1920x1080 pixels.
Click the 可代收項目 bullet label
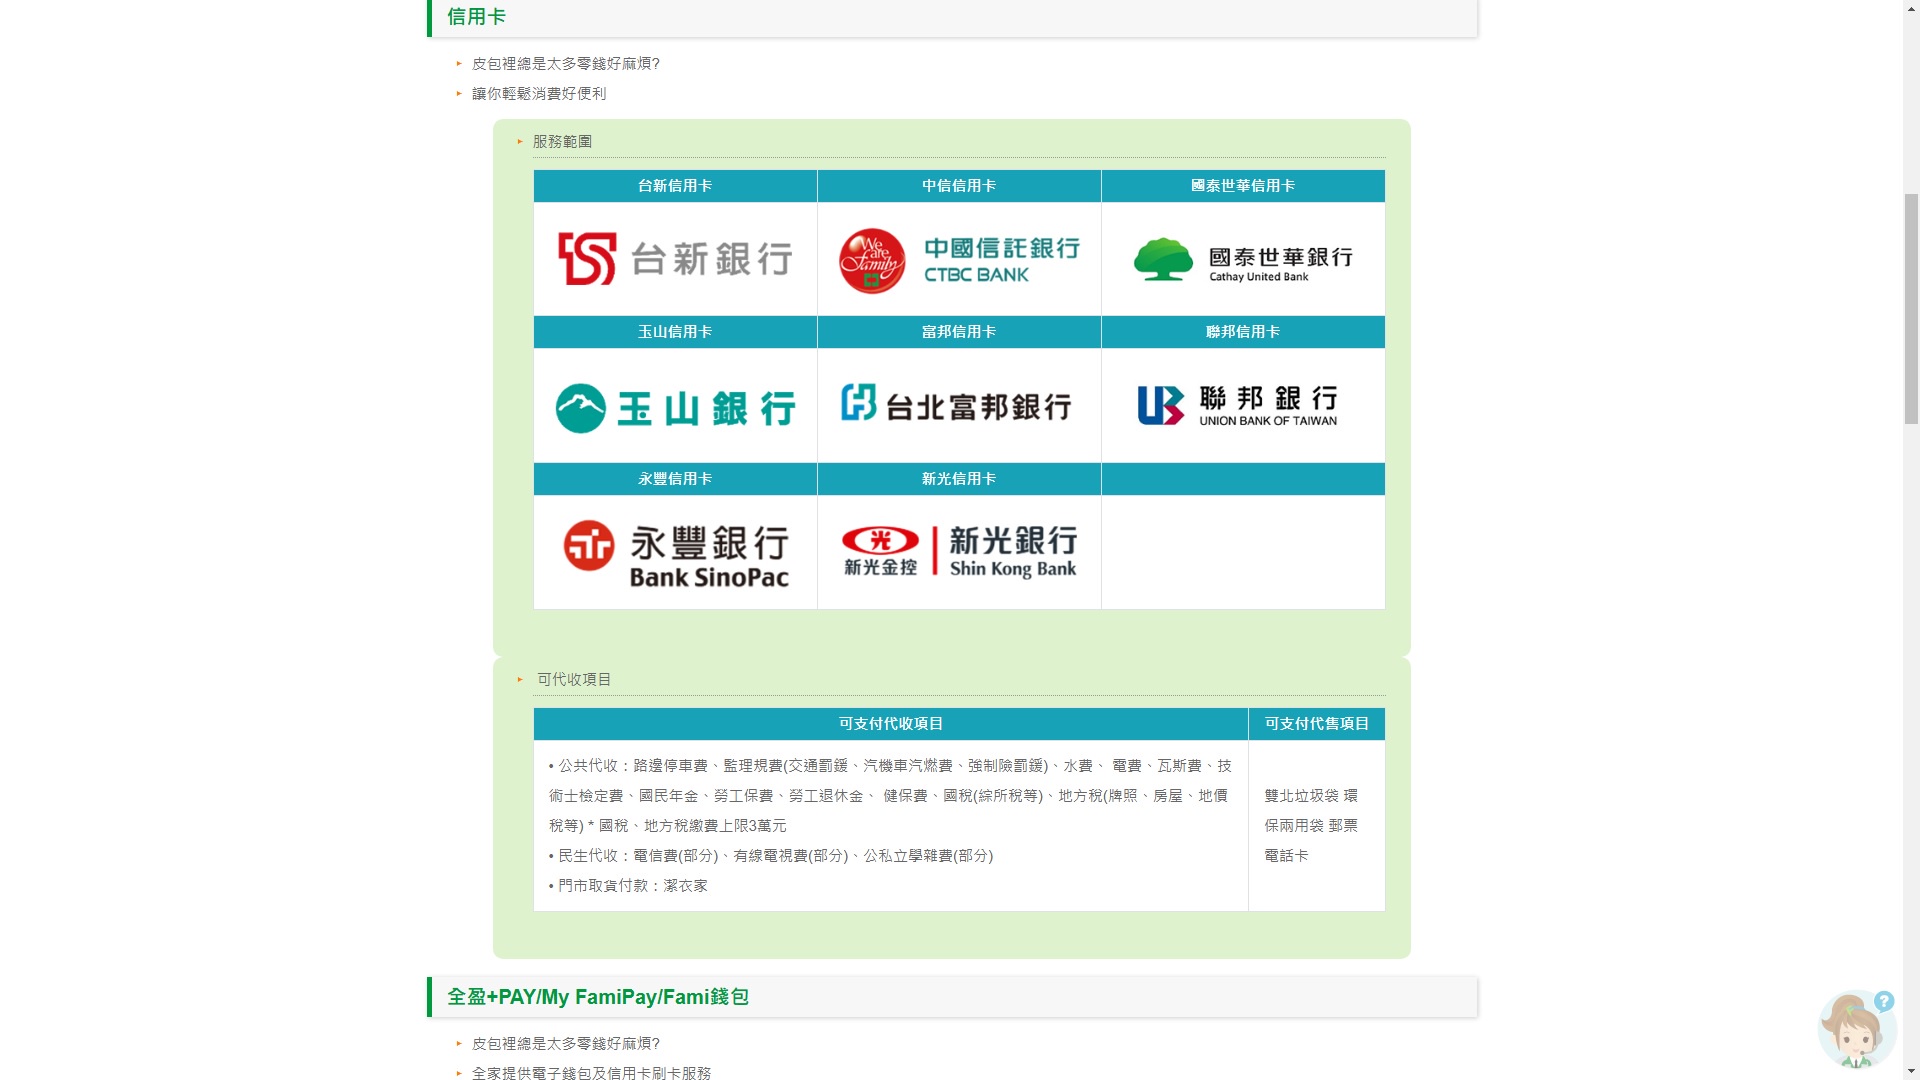pos(574,680)
